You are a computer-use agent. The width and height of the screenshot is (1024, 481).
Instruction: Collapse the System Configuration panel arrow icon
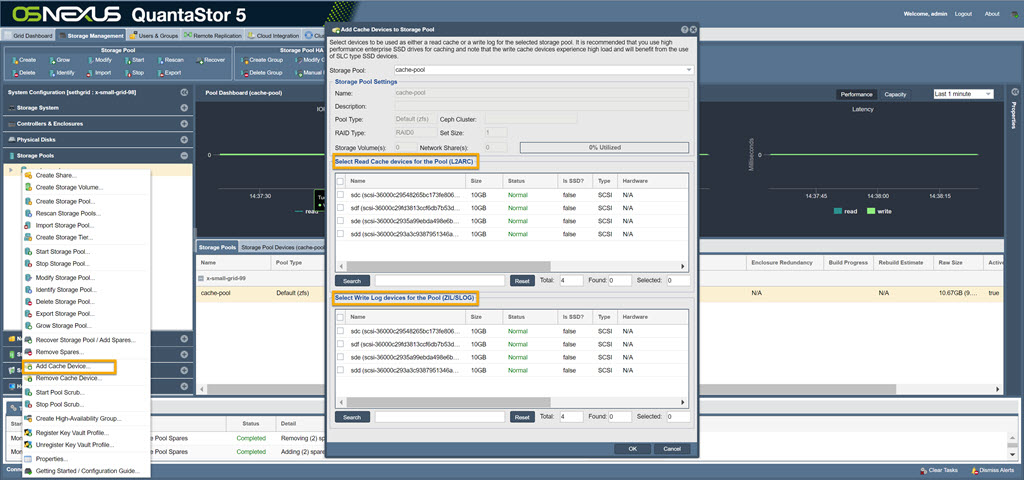point(184,93)
